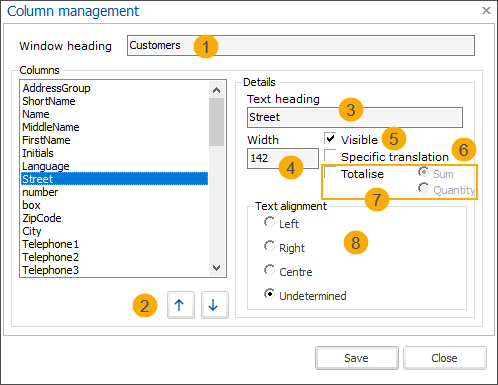The width and height of the screenshot is (498, 385).
Task: Select Telephone3 in columns list
Action: coord(115,270)
